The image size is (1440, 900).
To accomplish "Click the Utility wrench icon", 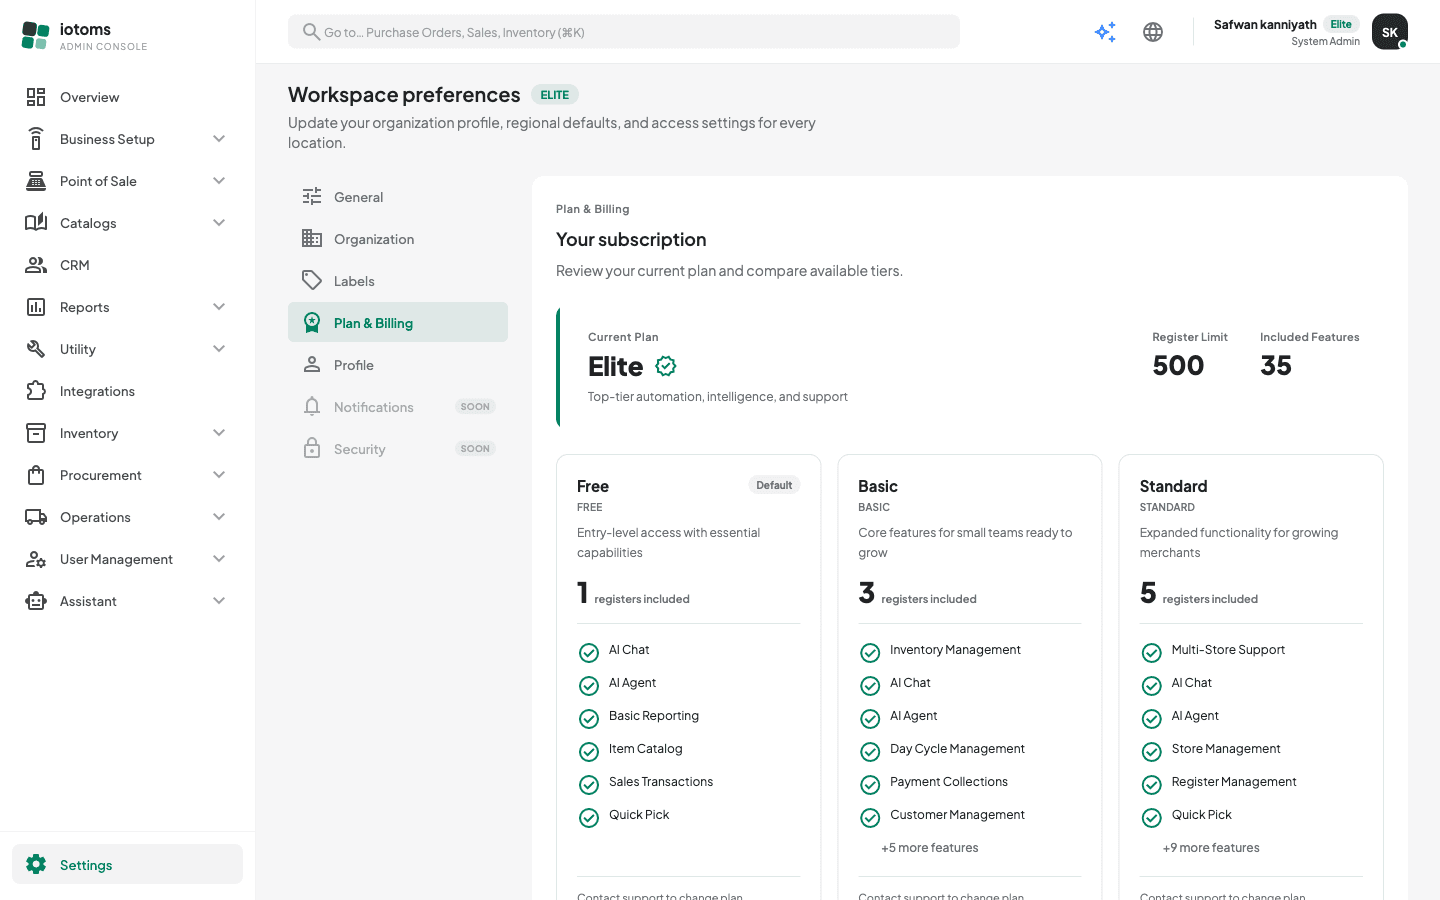I will pyautogui.click(x=36, y=349).
